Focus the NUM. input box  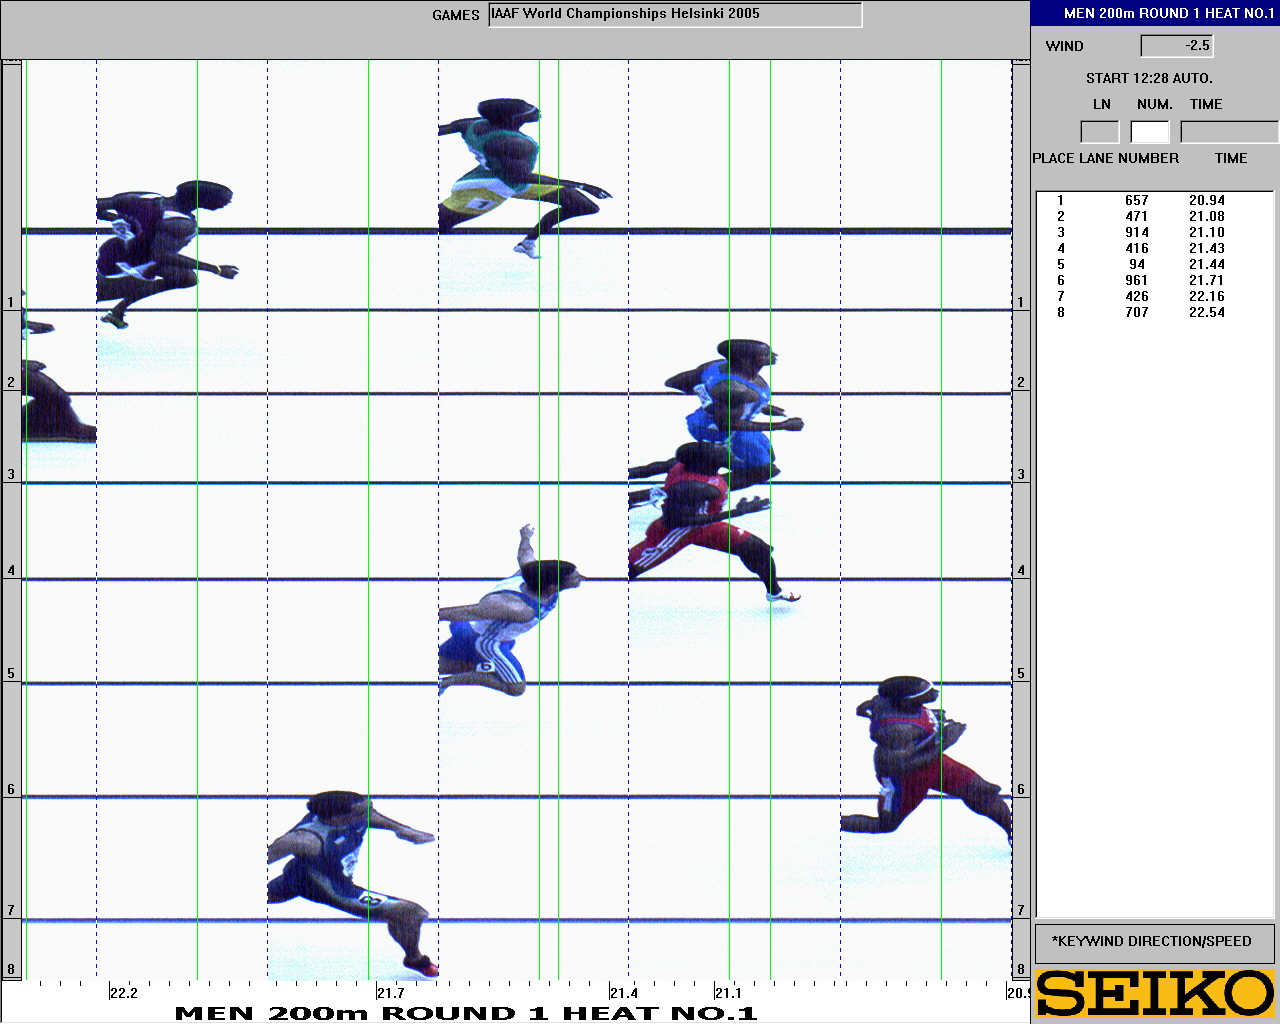coord(1150,132)
